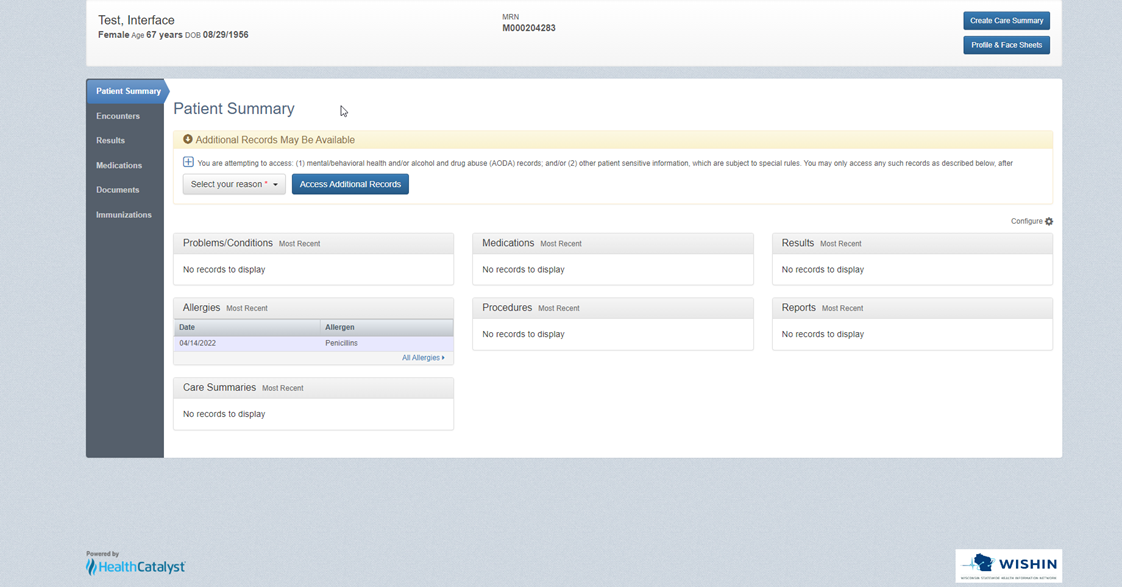The width and height of the screenshot is (1122, 587).
Task: Click the WISHIN logo
Action: (1008, 565)
